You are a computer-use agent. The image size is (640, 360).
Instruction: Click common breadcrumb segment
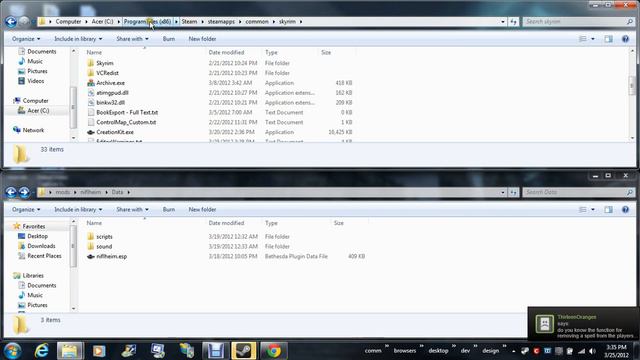pos(257,22)
